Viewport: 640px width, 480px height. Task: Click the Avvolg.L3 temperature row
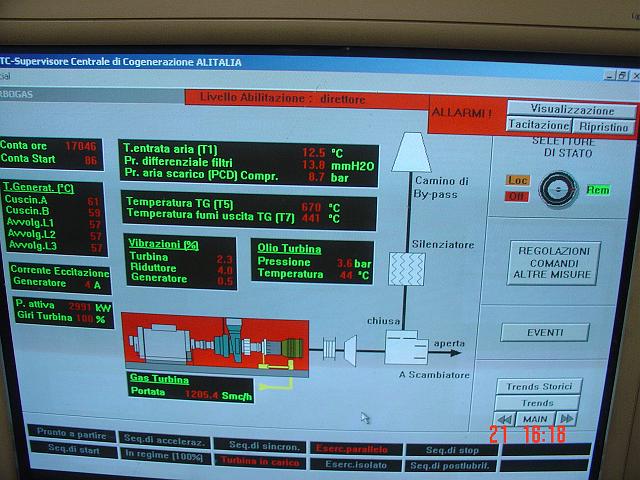pyautogui.click(x=56, y=247)
